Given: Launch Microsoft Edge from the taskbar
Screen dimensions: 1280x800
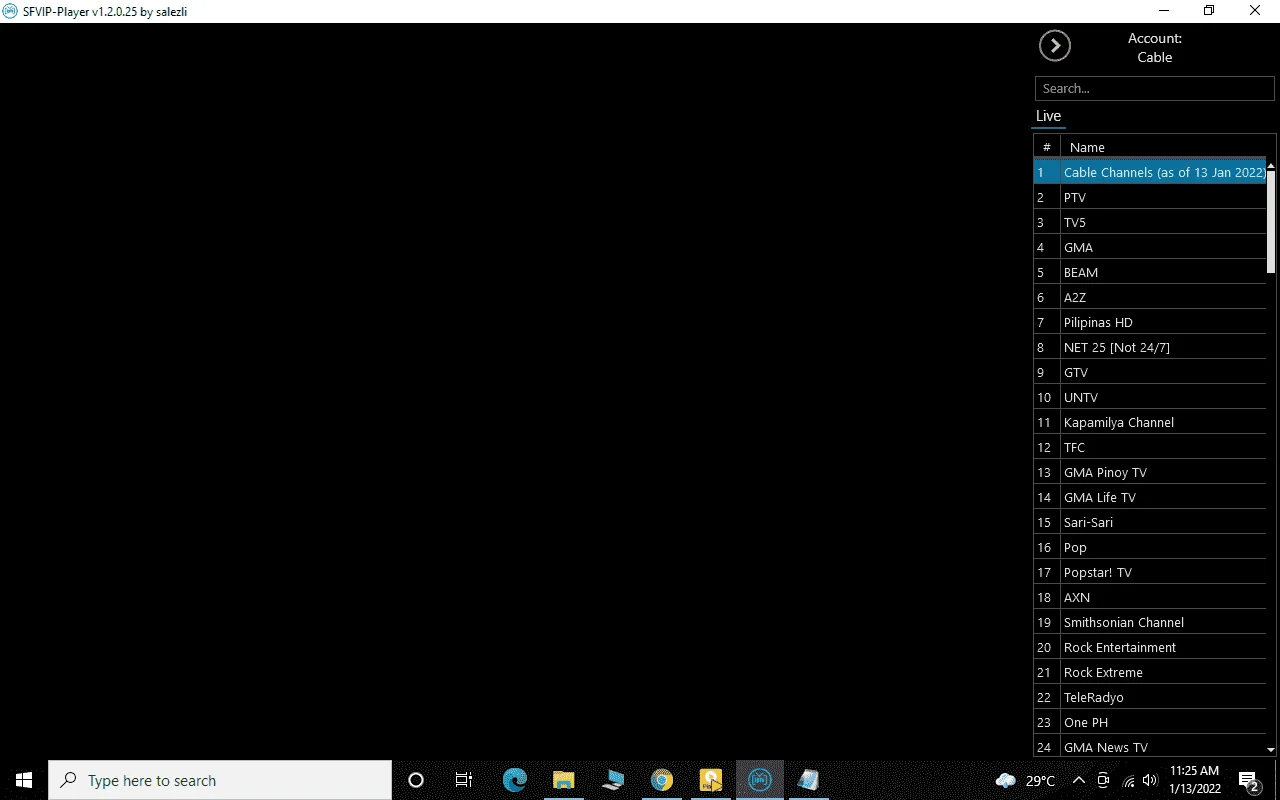Looking at the screenshot, I should 514,780.
